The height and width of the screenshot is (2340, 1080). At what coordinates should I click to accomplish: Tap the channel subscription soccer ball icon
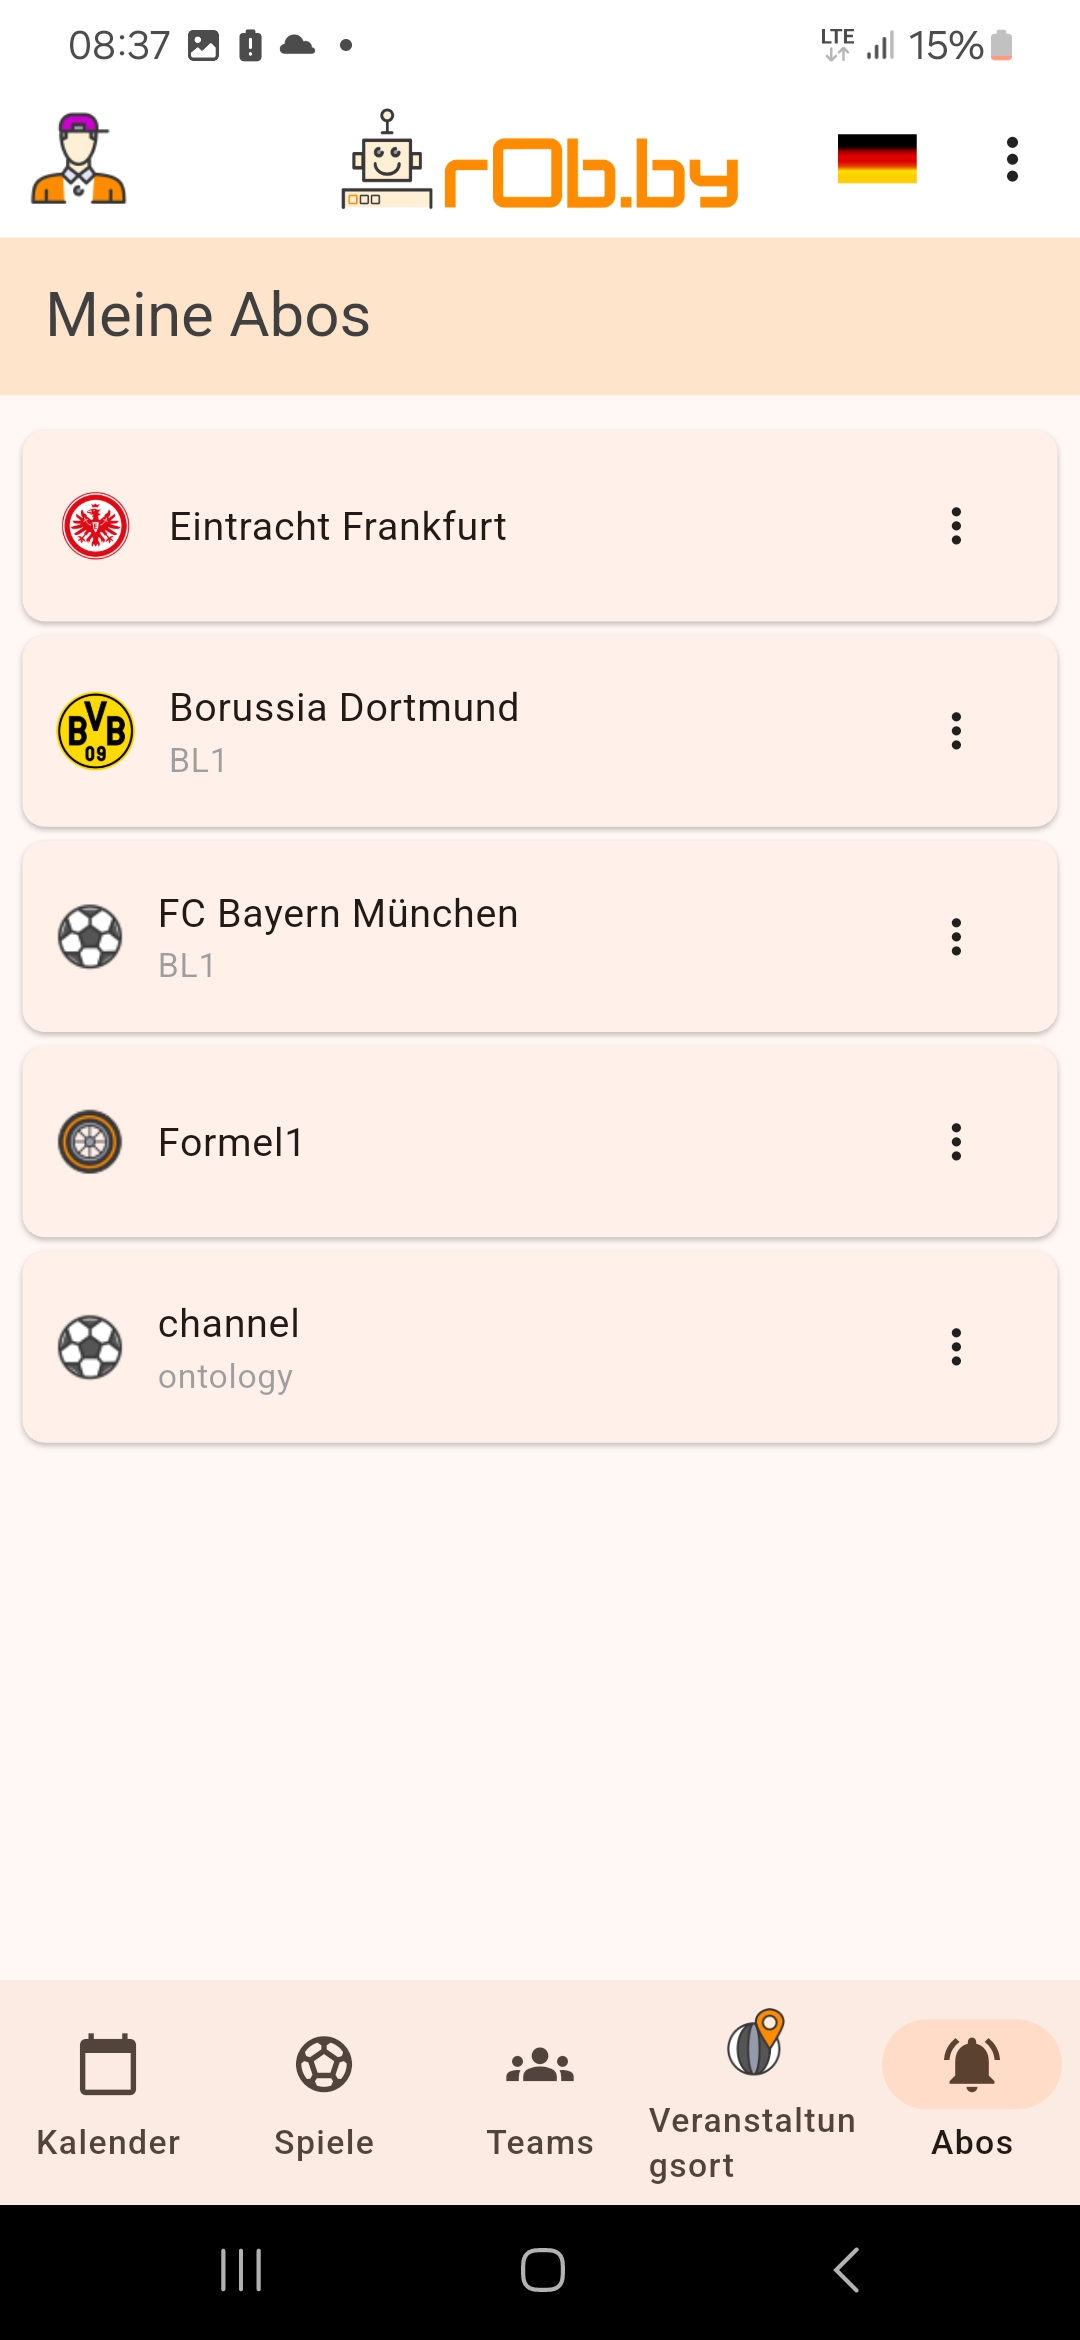(90, 1347)
